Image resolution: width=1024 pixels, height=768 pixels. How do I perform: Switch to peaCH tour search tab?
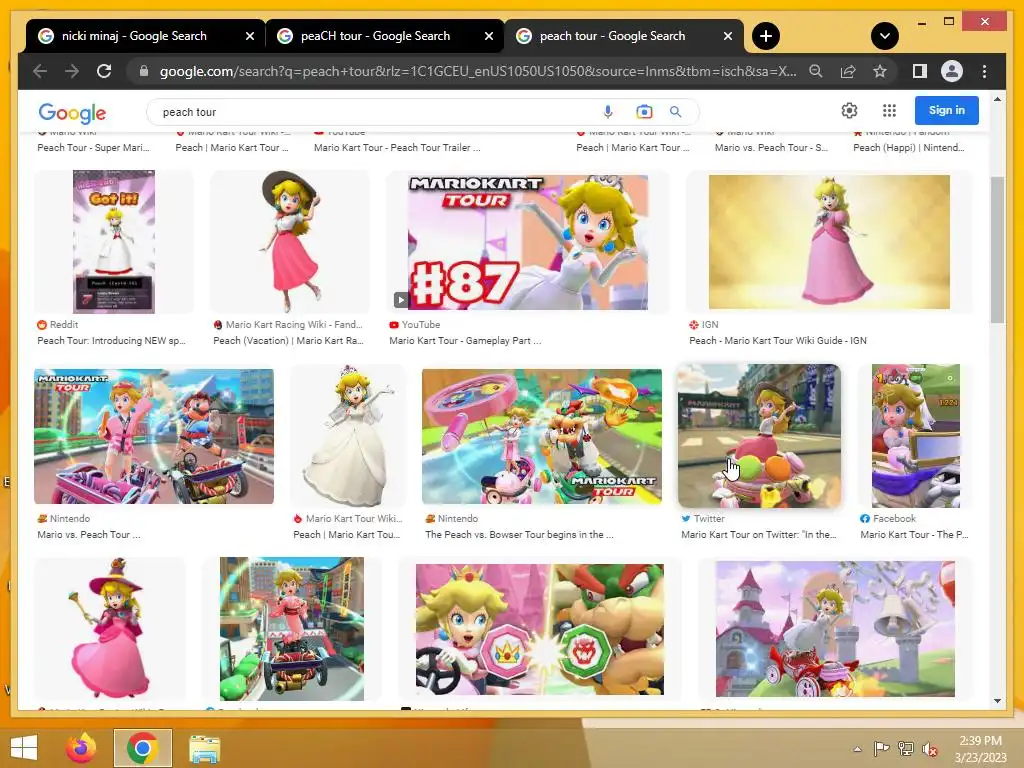[x=375, y=36]
